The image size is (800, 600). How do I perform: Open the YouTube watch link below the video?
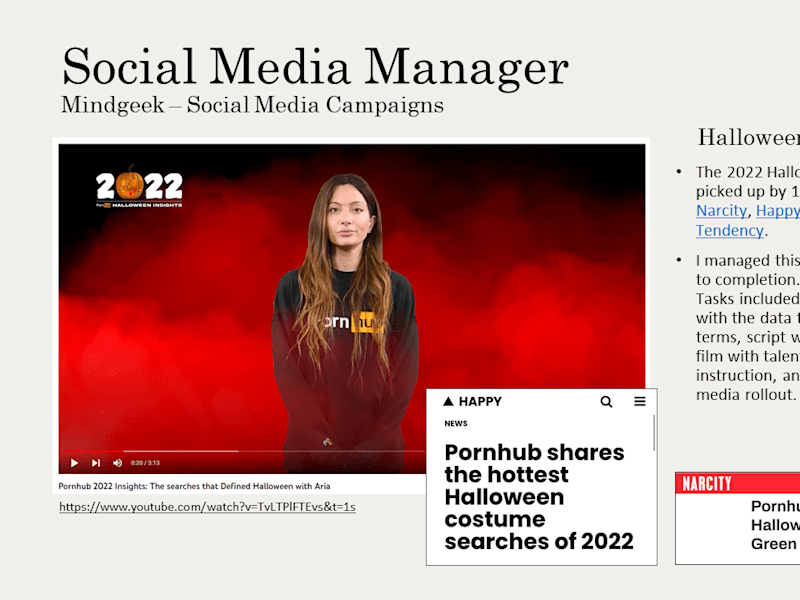coord(207,507)
